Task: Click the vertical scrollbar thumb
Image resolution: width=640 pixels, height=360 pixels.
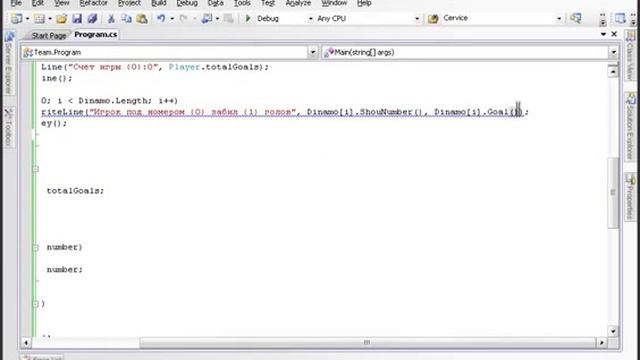Action: coord(613,192)
